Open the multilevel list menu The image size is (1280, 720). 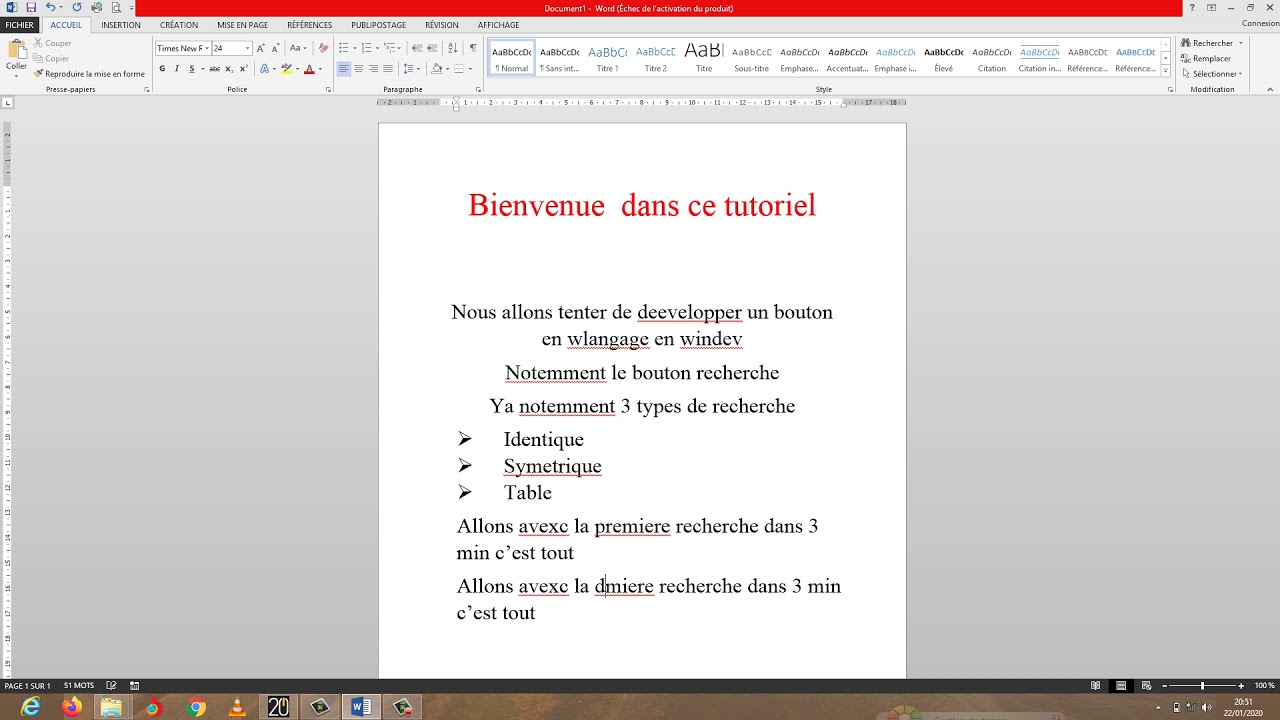391,48
